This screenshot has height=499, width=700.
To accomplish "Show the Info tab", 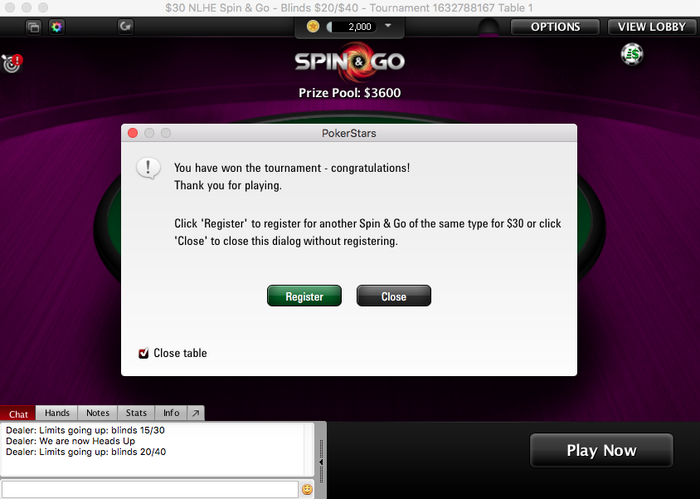I will coord(171,413).
